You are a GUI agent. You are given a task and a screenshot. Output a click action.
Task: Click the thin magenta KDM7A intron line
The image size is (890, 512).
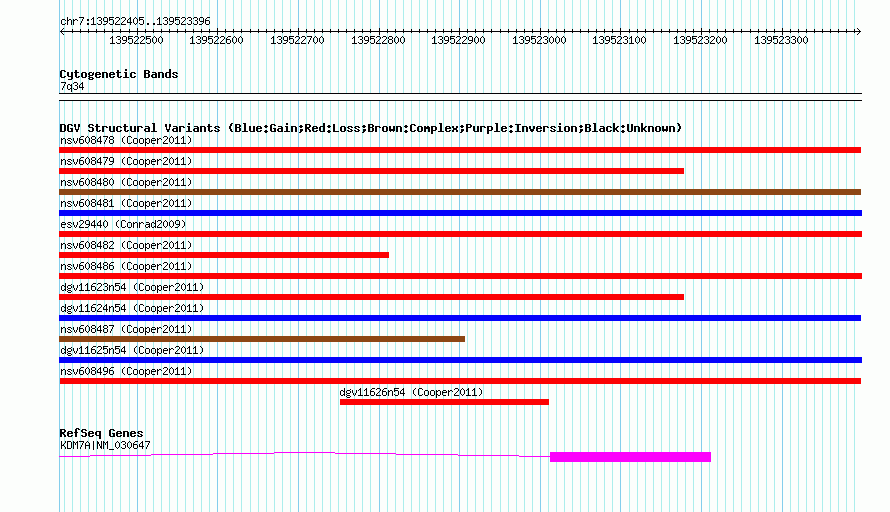click(x=305, y=454)
